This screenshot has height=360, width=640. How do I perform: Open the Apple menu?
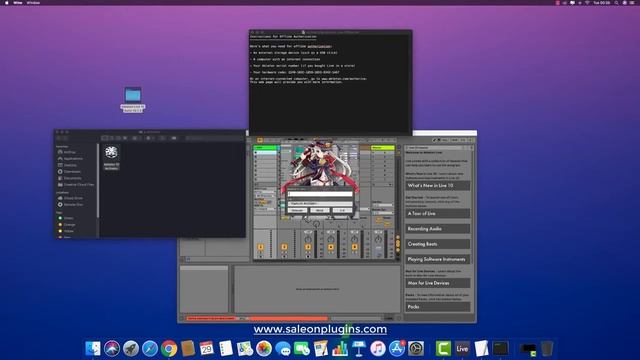click(7, 3)
